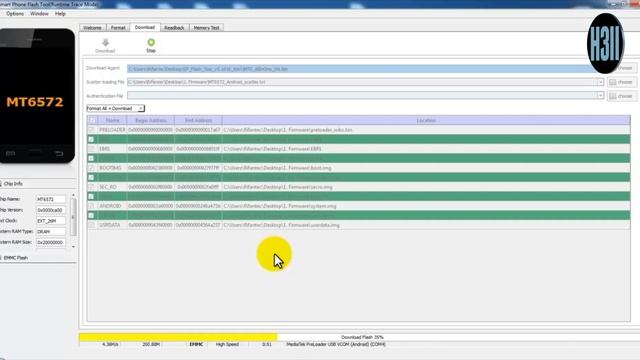This screenshot has width=640, height=360.
Task: Click the folder icon on Authentication choose button
Action: (613, 96)
